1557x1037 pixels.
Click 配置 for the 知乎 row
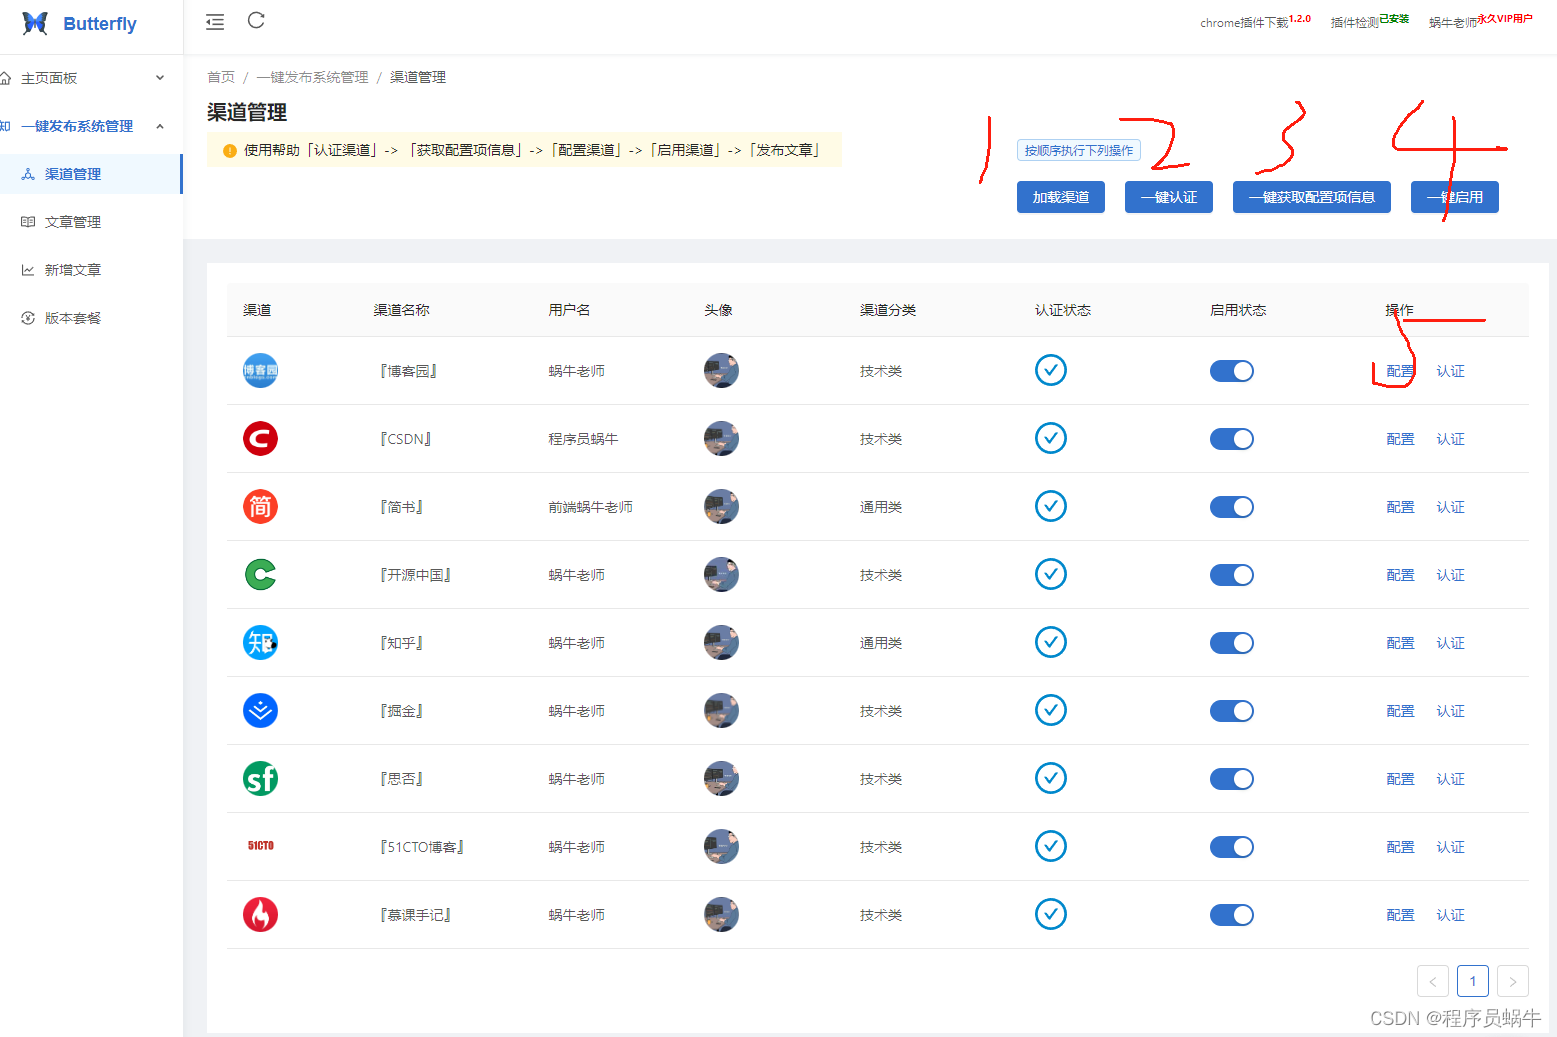(1400, 643)
